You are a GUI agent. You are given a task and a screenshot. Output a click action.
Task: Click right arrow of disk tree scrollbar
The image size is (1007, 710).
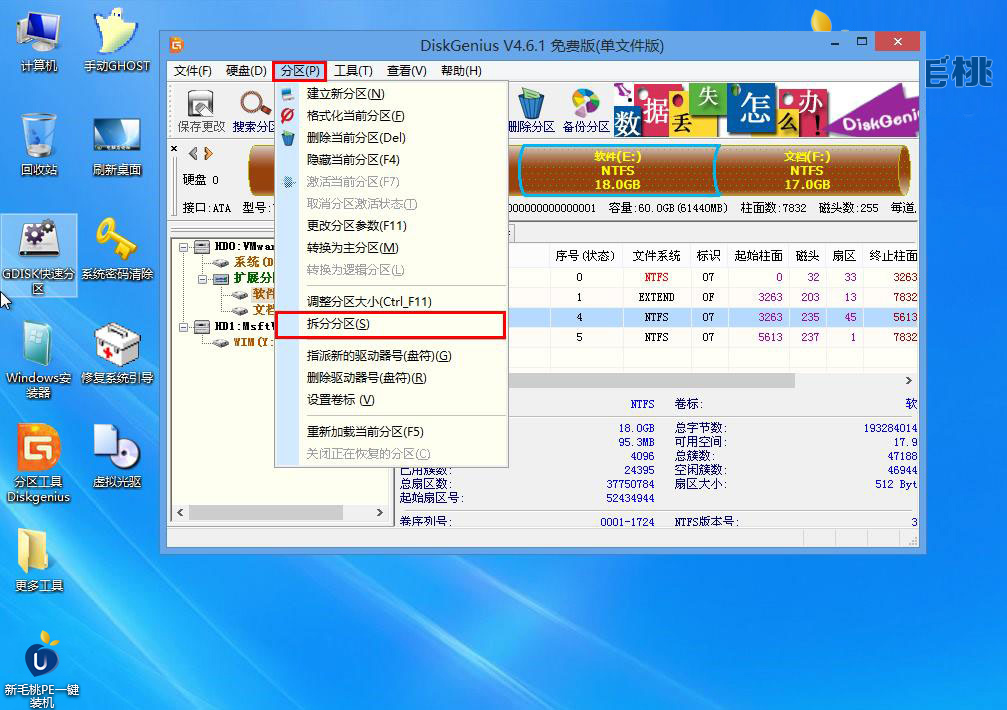pyautogui.click(x=380, y=512)
